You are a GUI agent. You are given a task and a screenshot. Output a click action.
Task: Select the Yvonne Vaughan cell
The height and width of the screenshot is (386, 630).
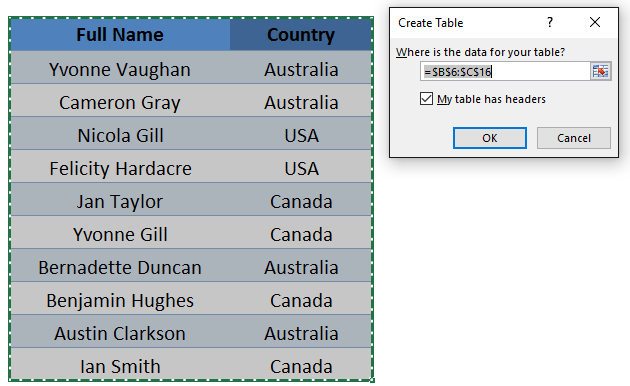click(120, 67)
